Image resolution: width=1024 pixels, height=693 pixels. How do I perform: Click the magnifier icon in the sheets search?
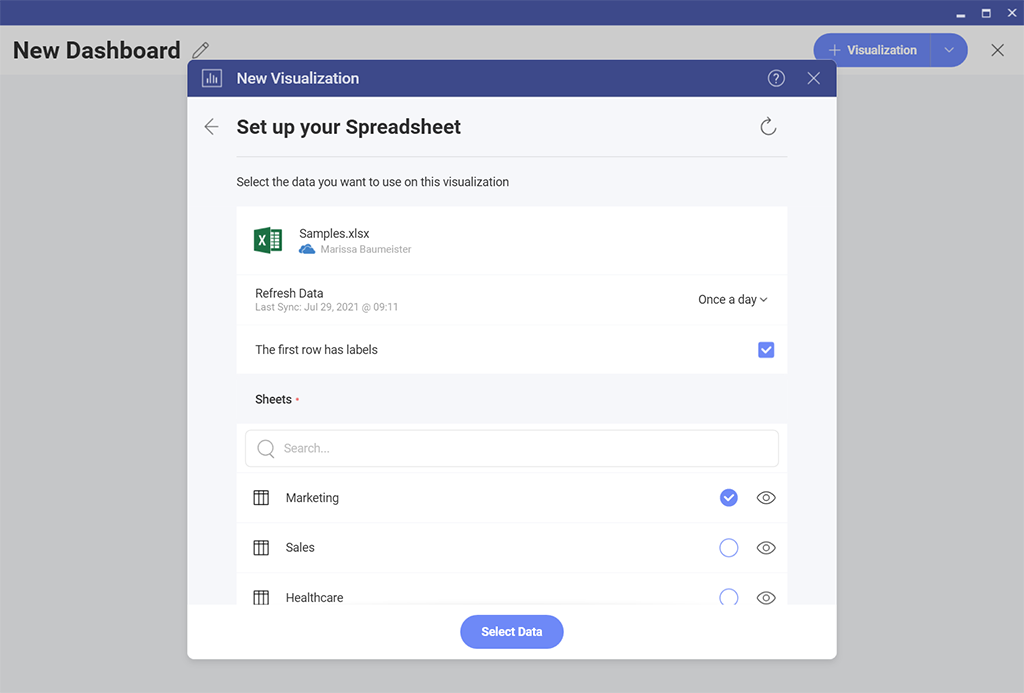[266, 449]
